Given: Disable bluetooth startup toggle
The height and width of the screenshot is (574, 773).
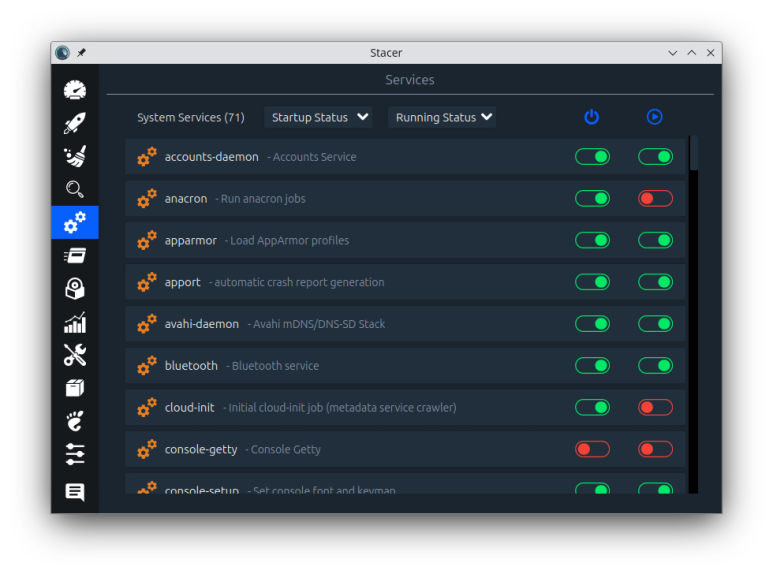Looking at the screenshot, I should (592, 366).
